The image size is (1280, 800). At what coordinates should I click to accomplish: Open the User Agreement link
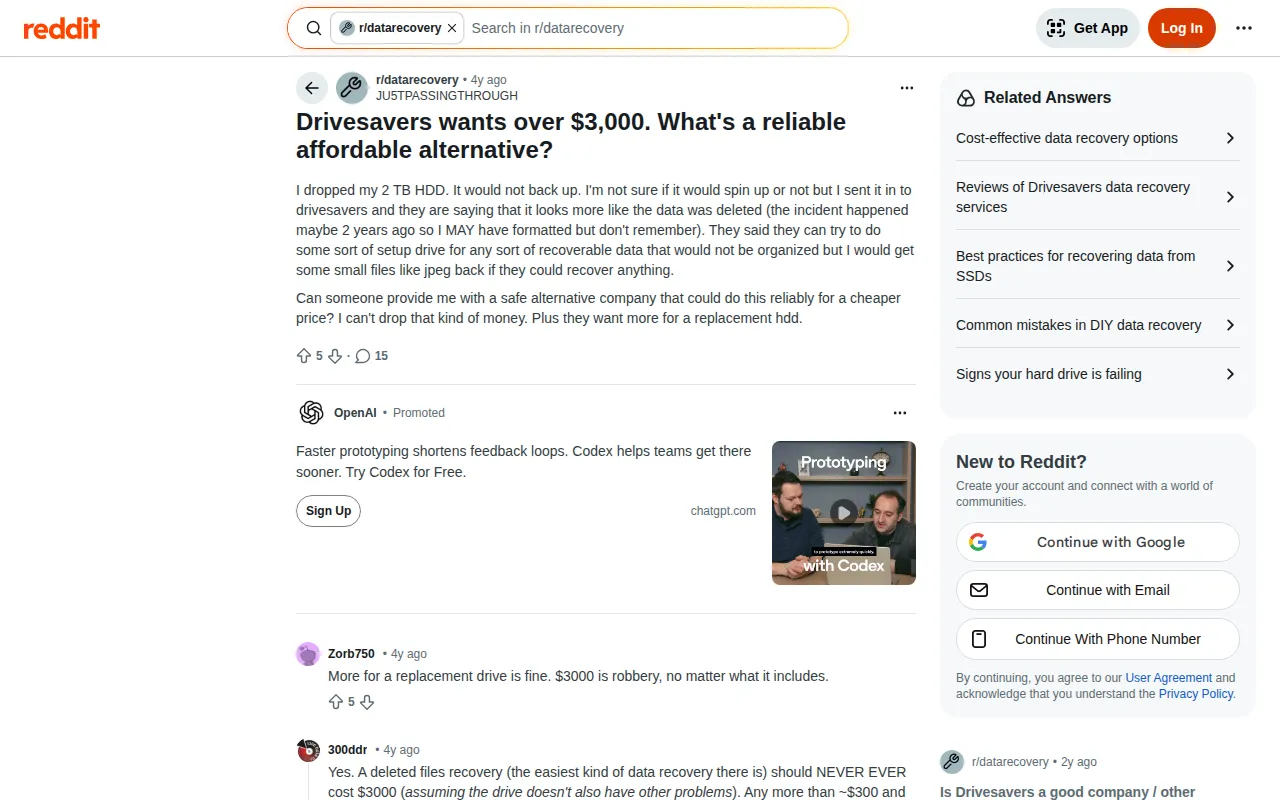coord(1168,678)
